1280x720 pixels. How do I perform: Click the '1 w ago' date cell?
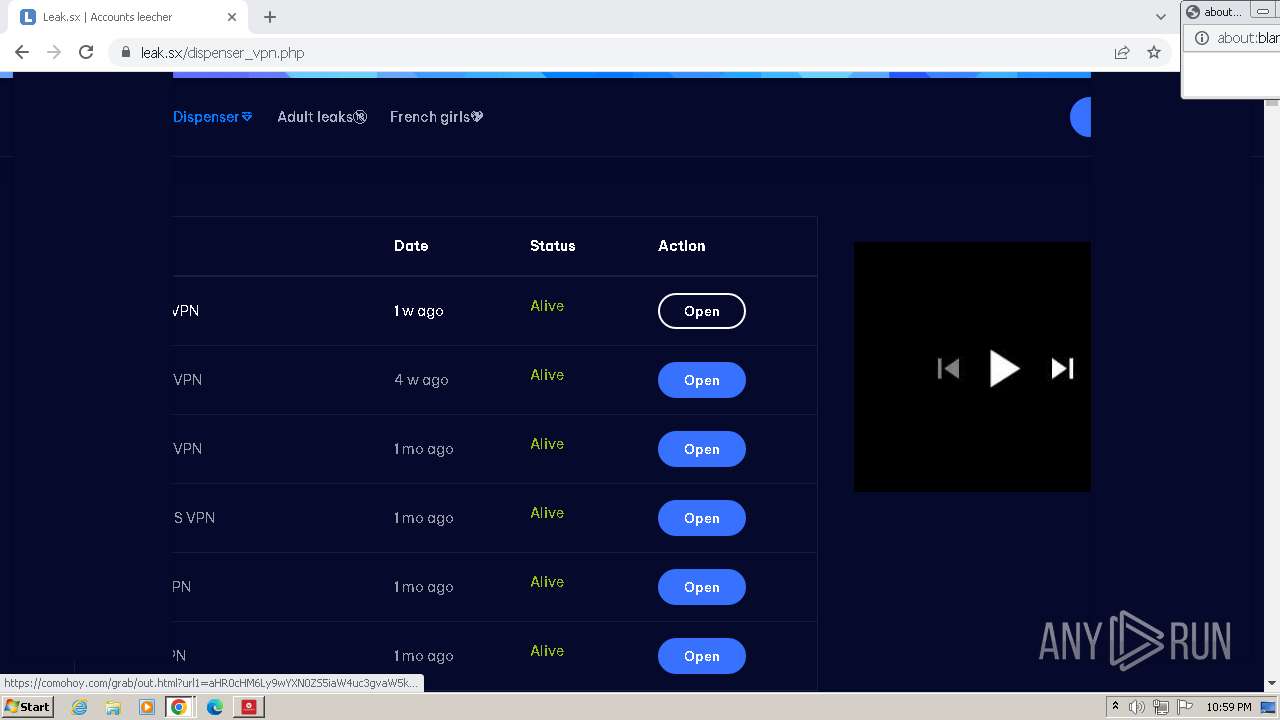click(x=419, y=311)
